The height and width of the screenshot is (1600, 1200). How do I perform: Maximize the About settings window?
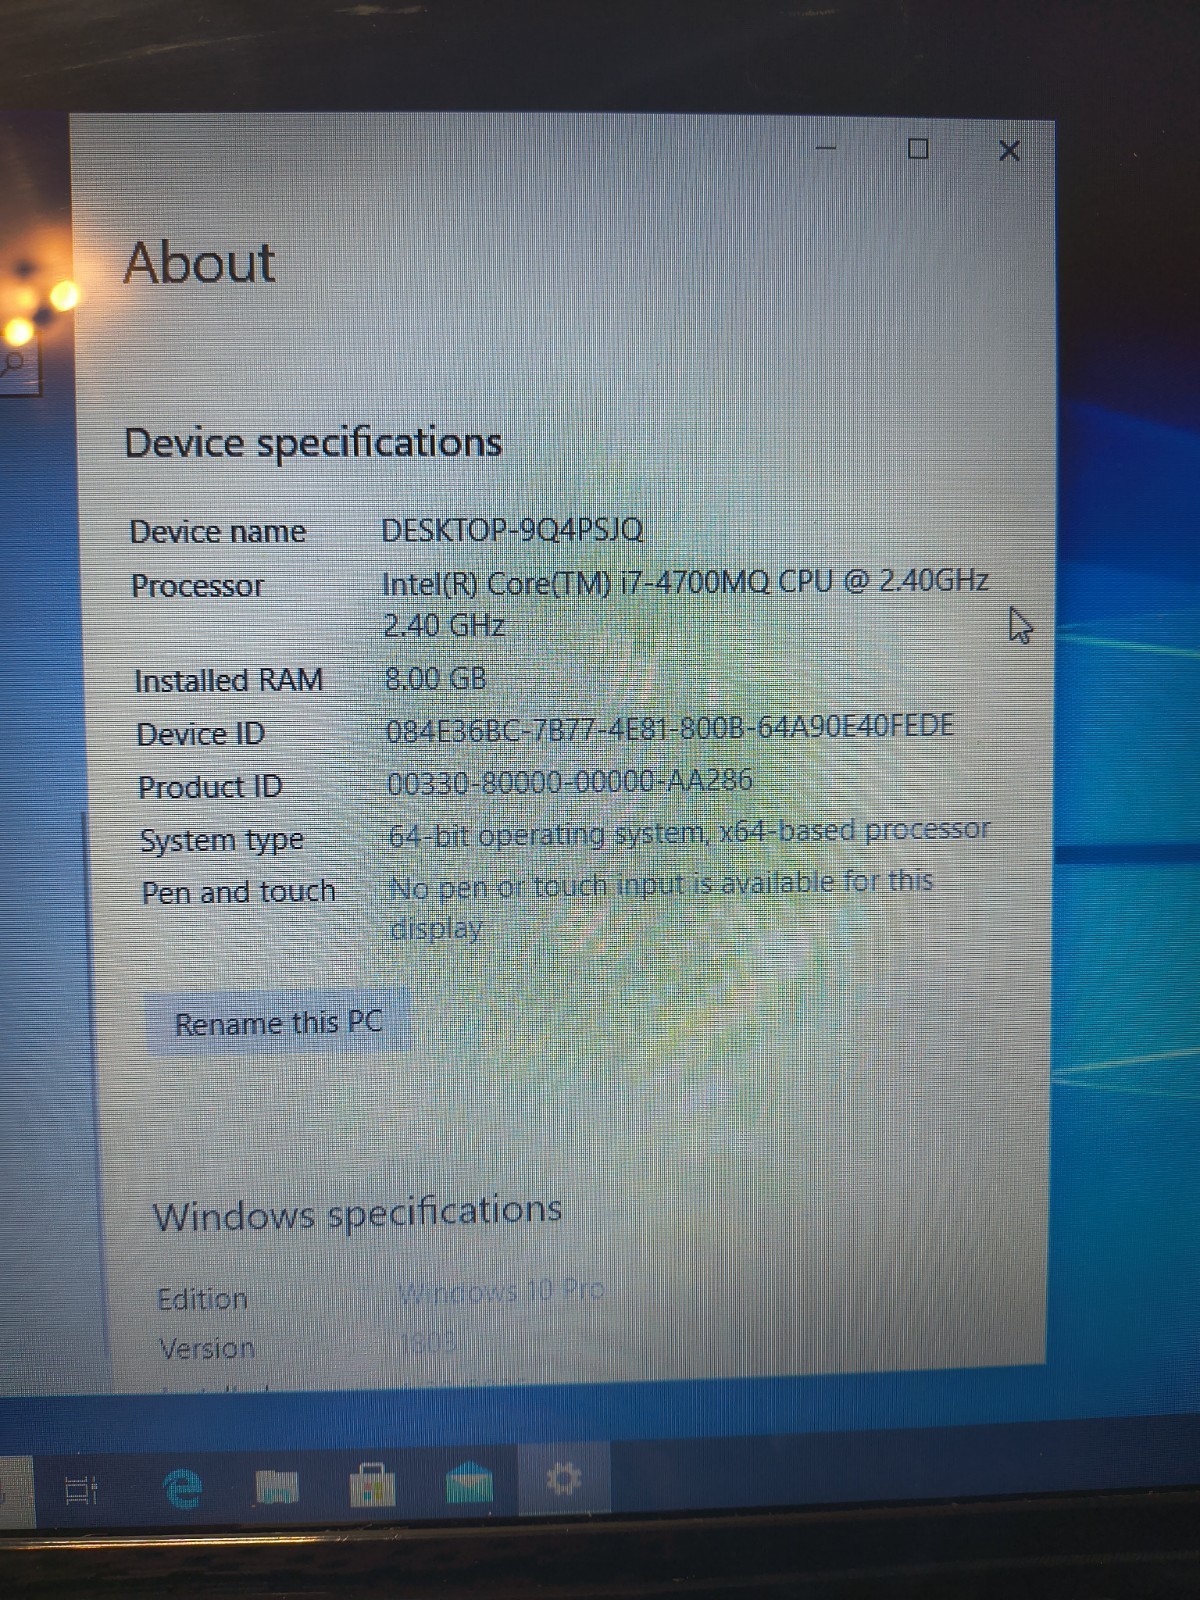click(918, 149)
